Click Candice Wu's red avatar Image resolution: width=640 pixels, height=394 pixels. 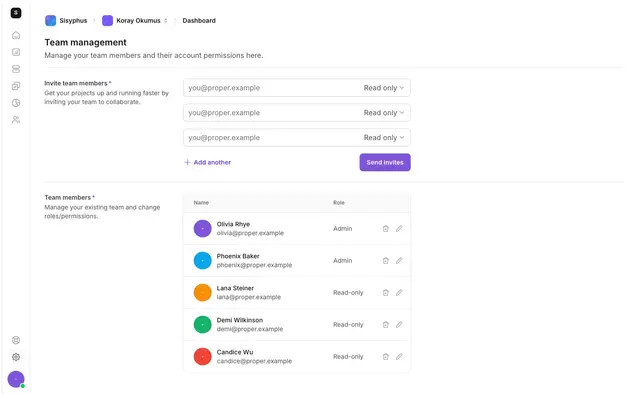tap(202, 356)
